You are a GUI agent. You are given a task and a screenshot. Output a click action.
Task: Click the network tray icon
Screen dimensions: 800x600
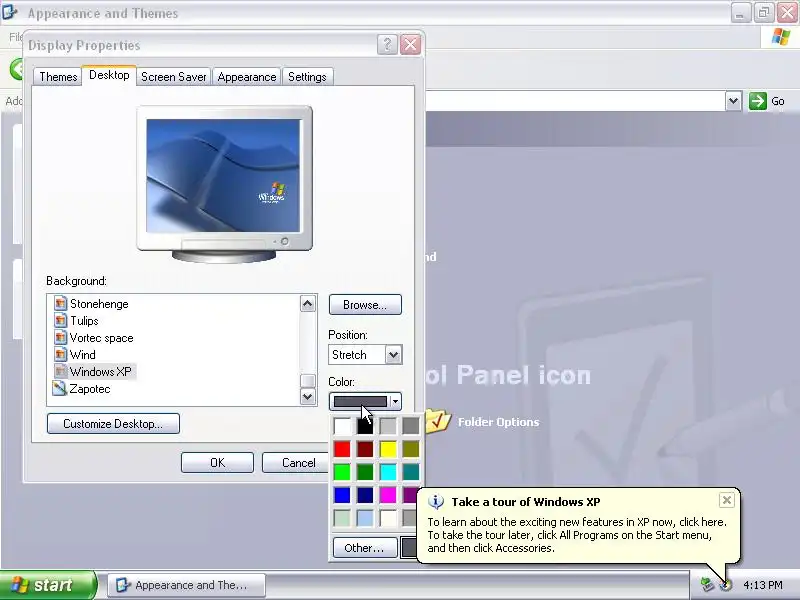click(x=707, y=585)
